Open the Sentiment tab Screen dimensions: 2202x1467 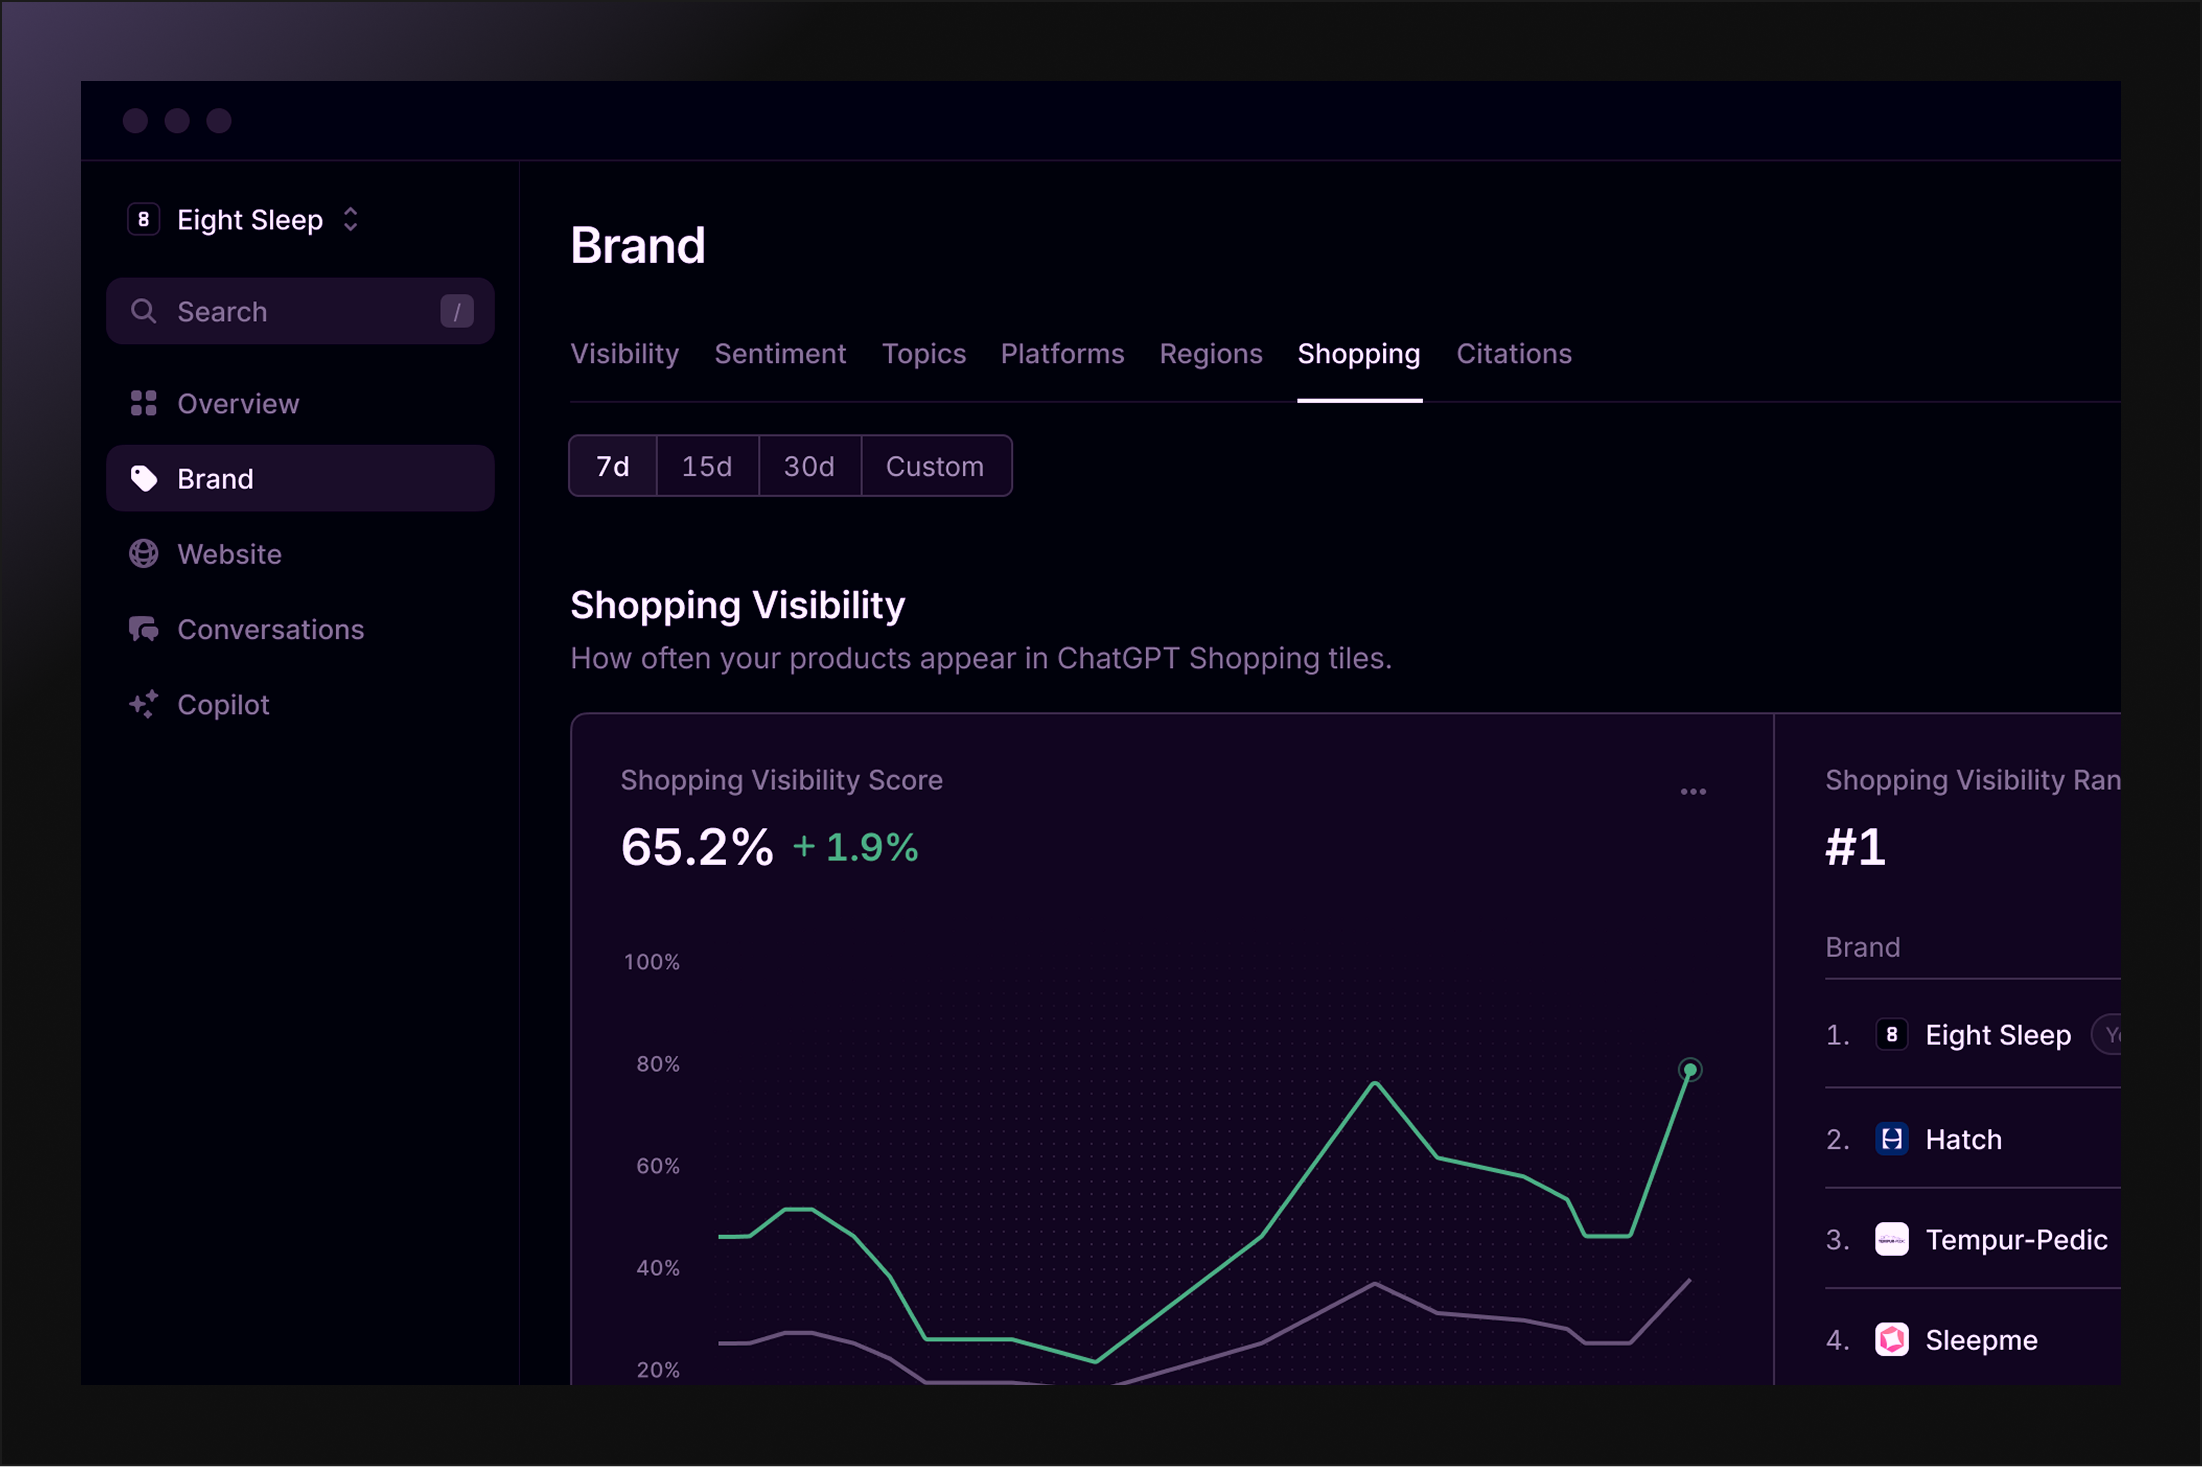click(780, 354)
